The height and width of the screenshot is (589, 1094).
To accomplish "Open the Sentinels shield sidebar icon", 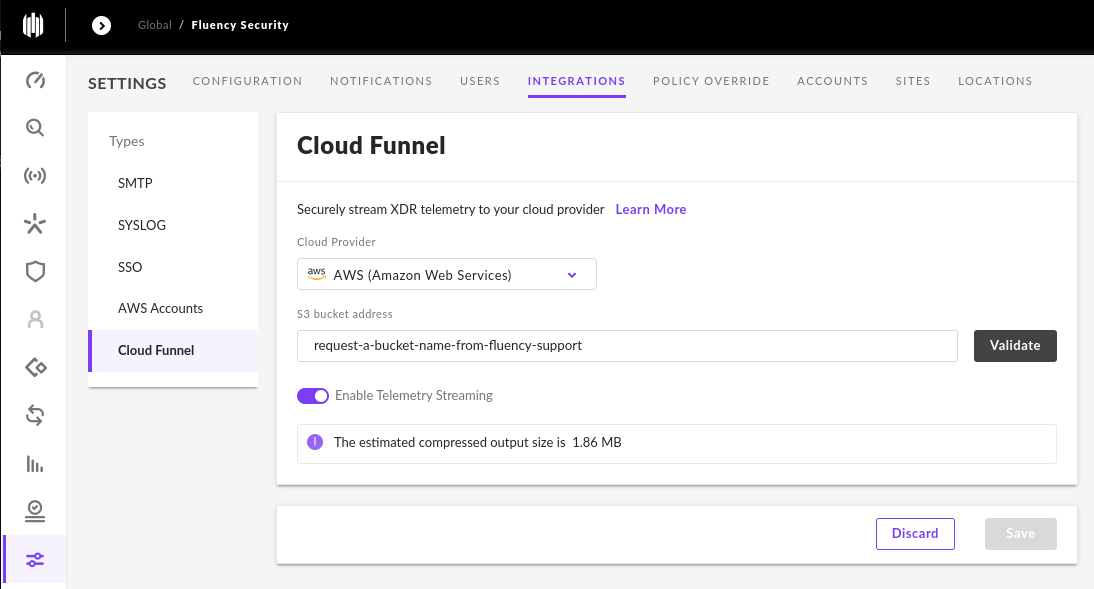I will (x=35, y=271).
